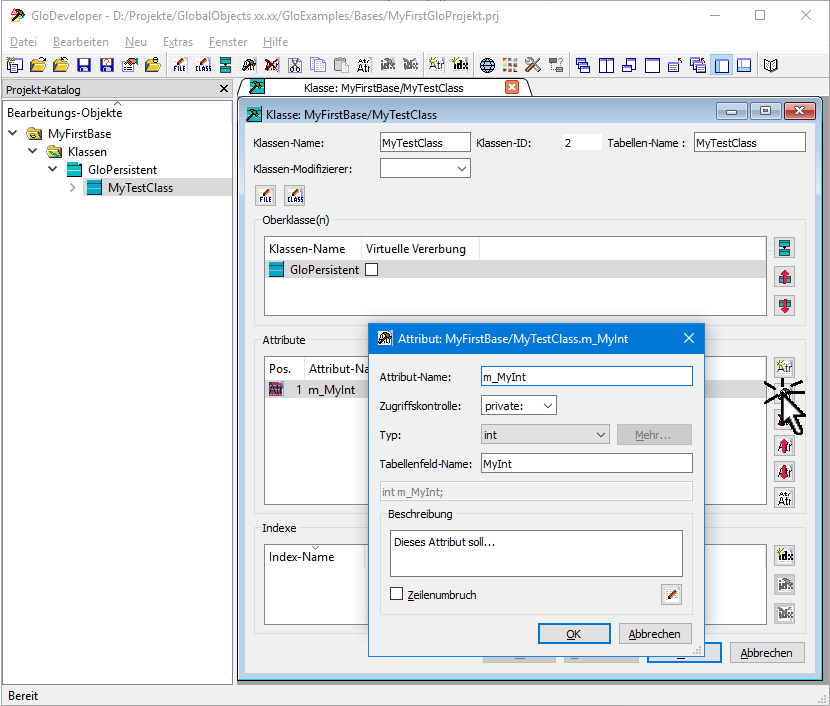Open the Typ dropdown showing int
Viewport: 830px width, 706px height.
(545, 435)
